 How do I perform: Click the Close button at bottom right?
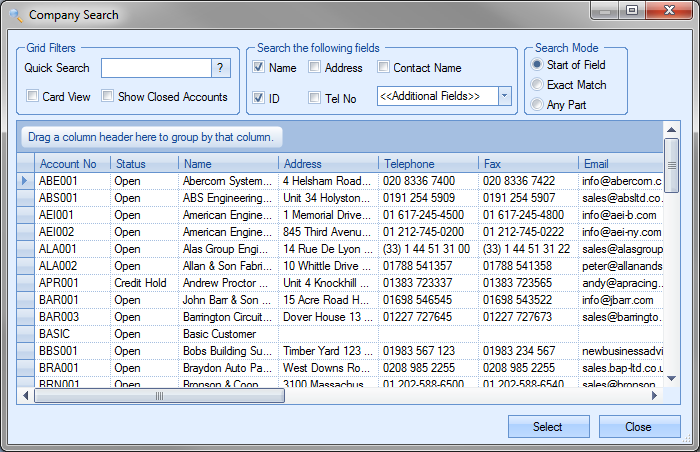pyautogui.click(x=639, y=427)
